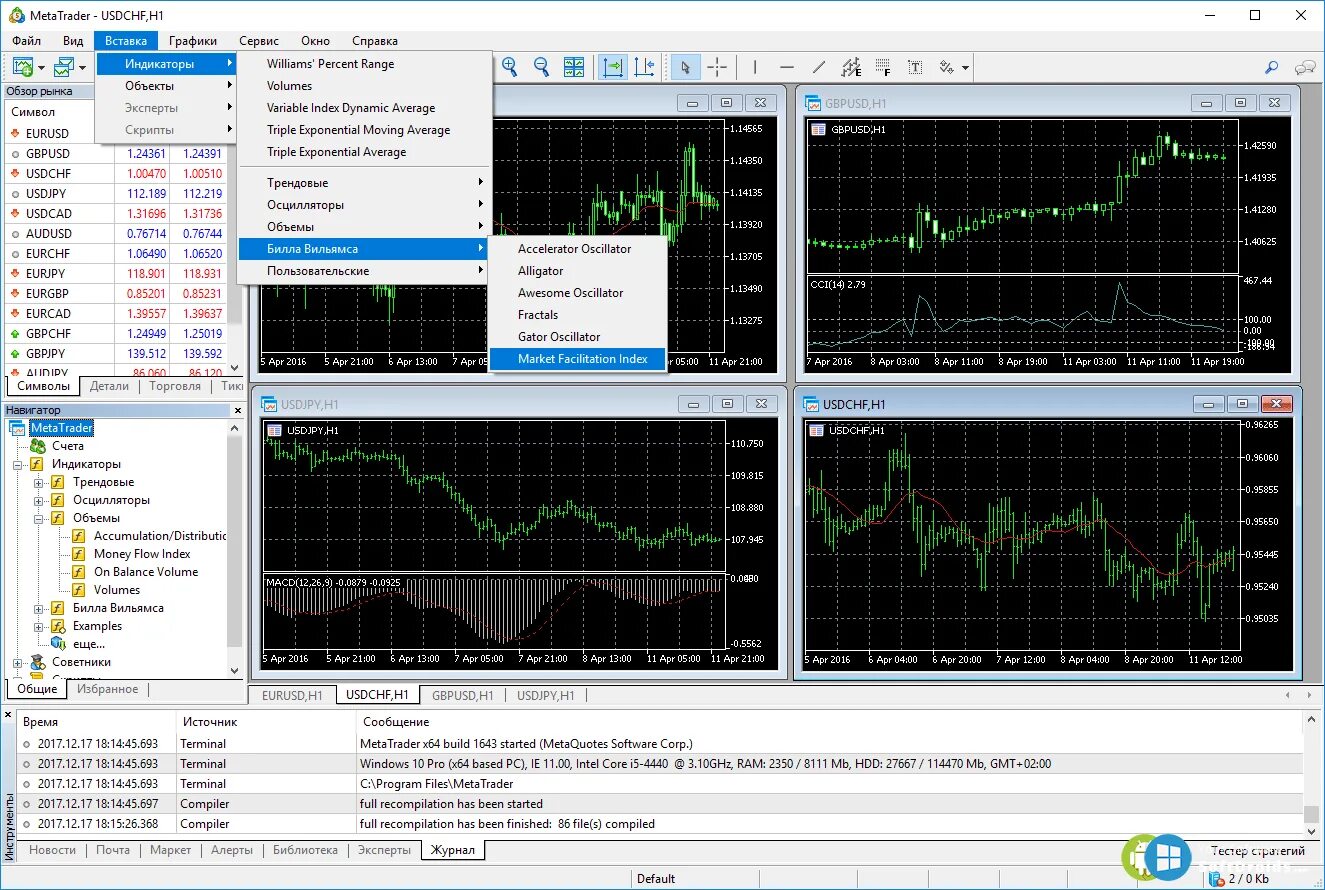Expand the Советники tree node
1325x890 pixels.
click(17, 662)
